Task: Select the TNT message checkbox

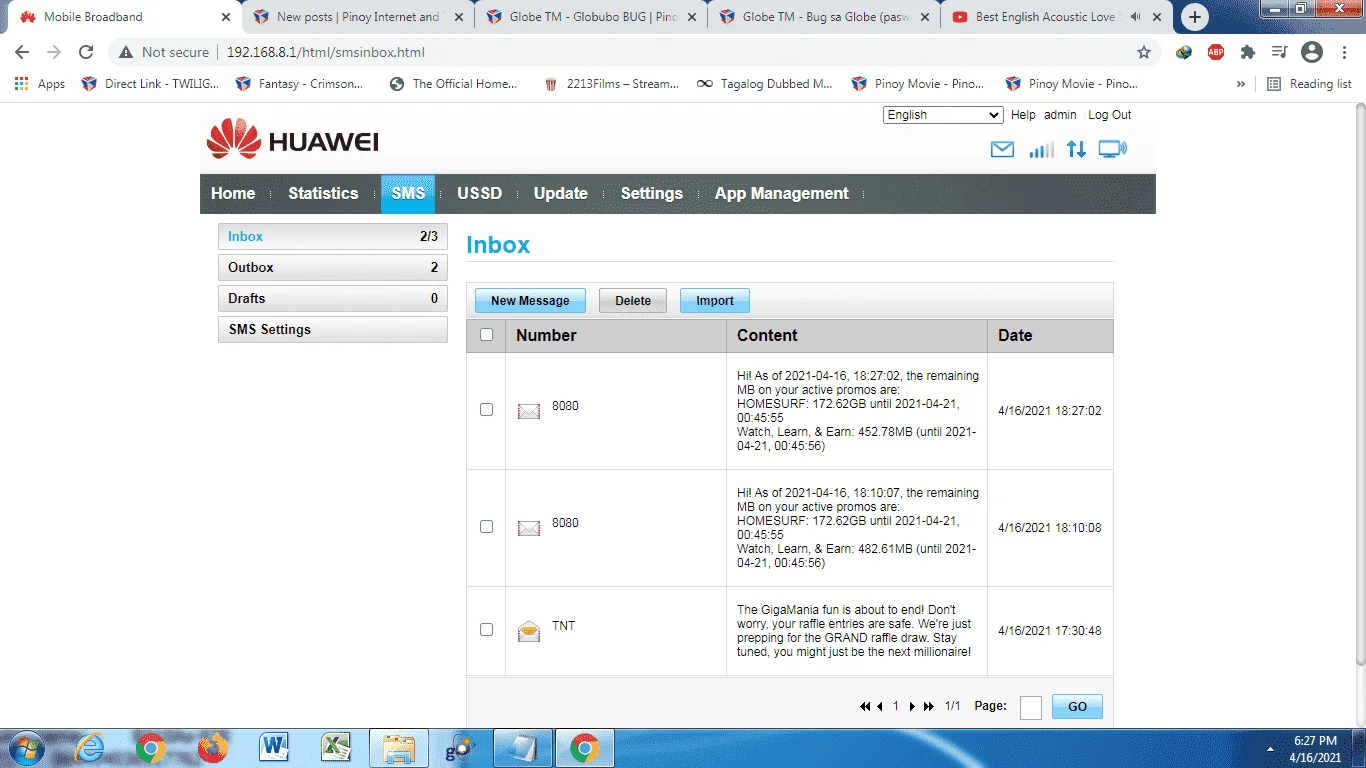Action: 486,630
